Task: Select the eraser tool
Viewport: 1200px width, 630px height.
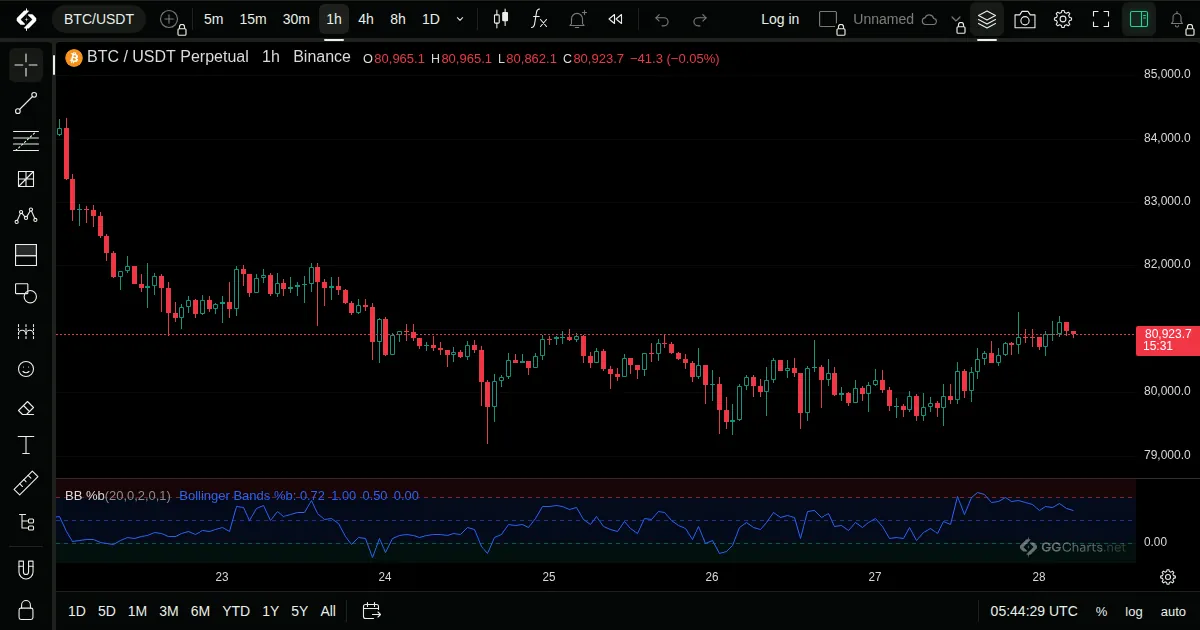Action: [26, 408]
